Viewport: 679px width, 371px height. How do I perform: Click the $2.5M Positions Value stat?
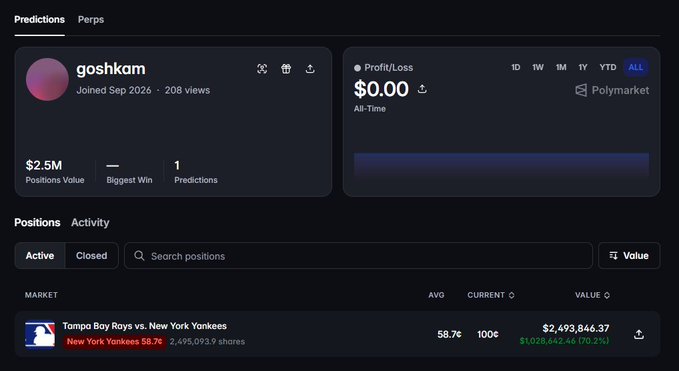55,171
